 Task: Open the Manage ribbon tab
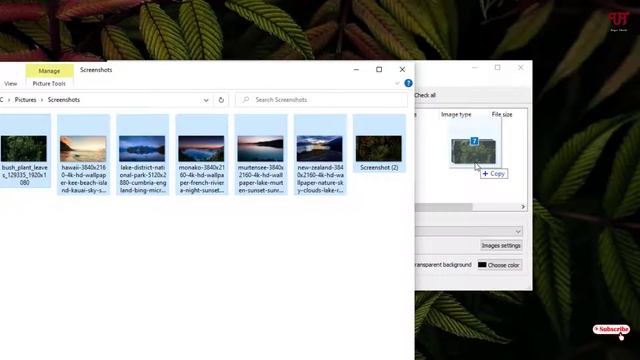[49, 71]
